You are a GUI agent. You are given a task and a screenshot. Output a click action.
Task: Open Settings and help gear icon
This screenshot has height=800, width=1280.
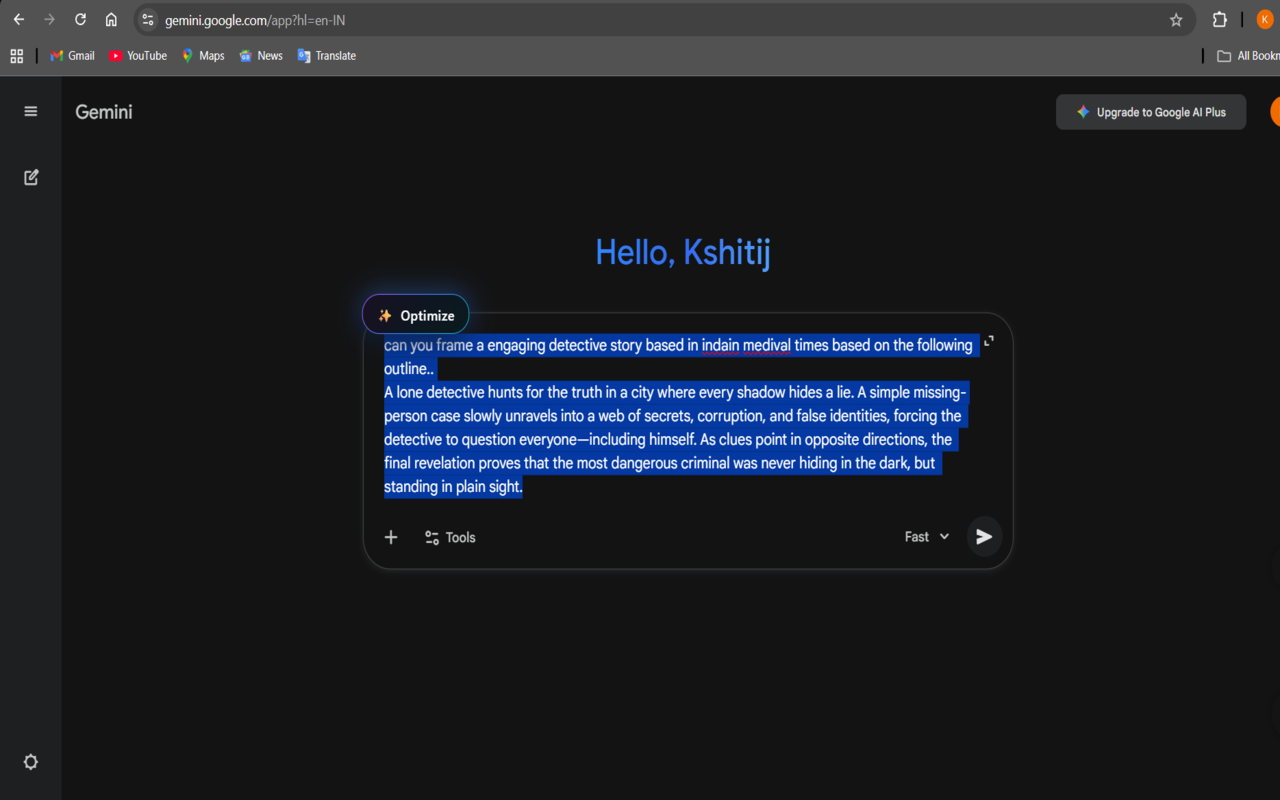pos(31,762)
